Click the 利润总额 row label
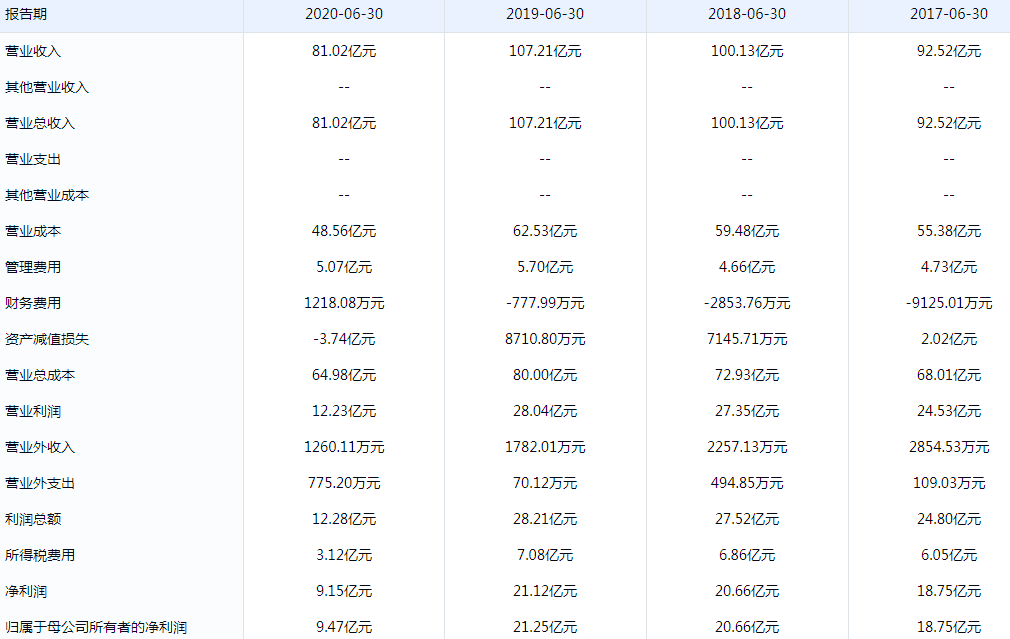This screenshot has width=1010, height=639. click(33, 520)
